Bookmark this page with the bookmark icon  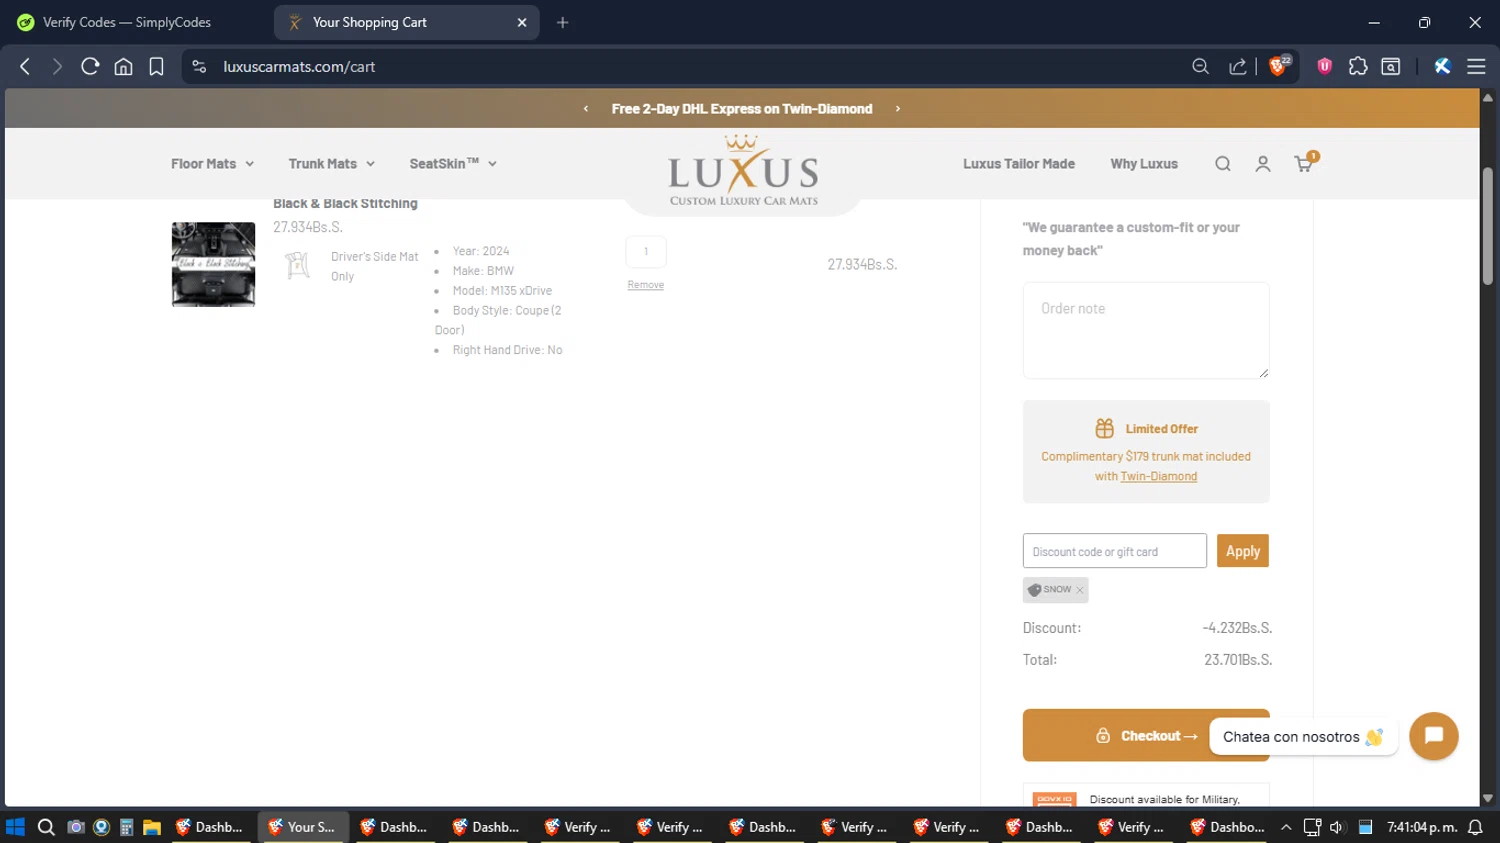[156, 67]
